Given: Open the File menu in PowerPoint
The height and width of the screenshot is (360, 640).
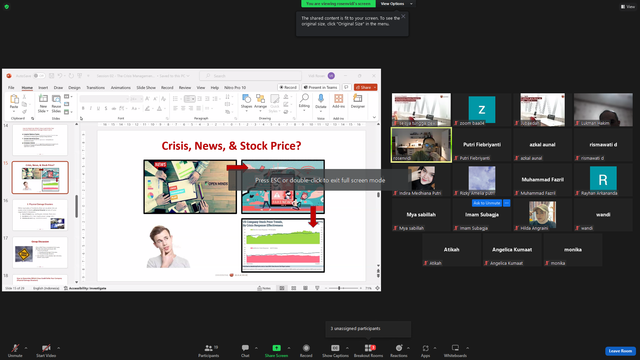Looking at the screenshot, I should pos(11,87).
